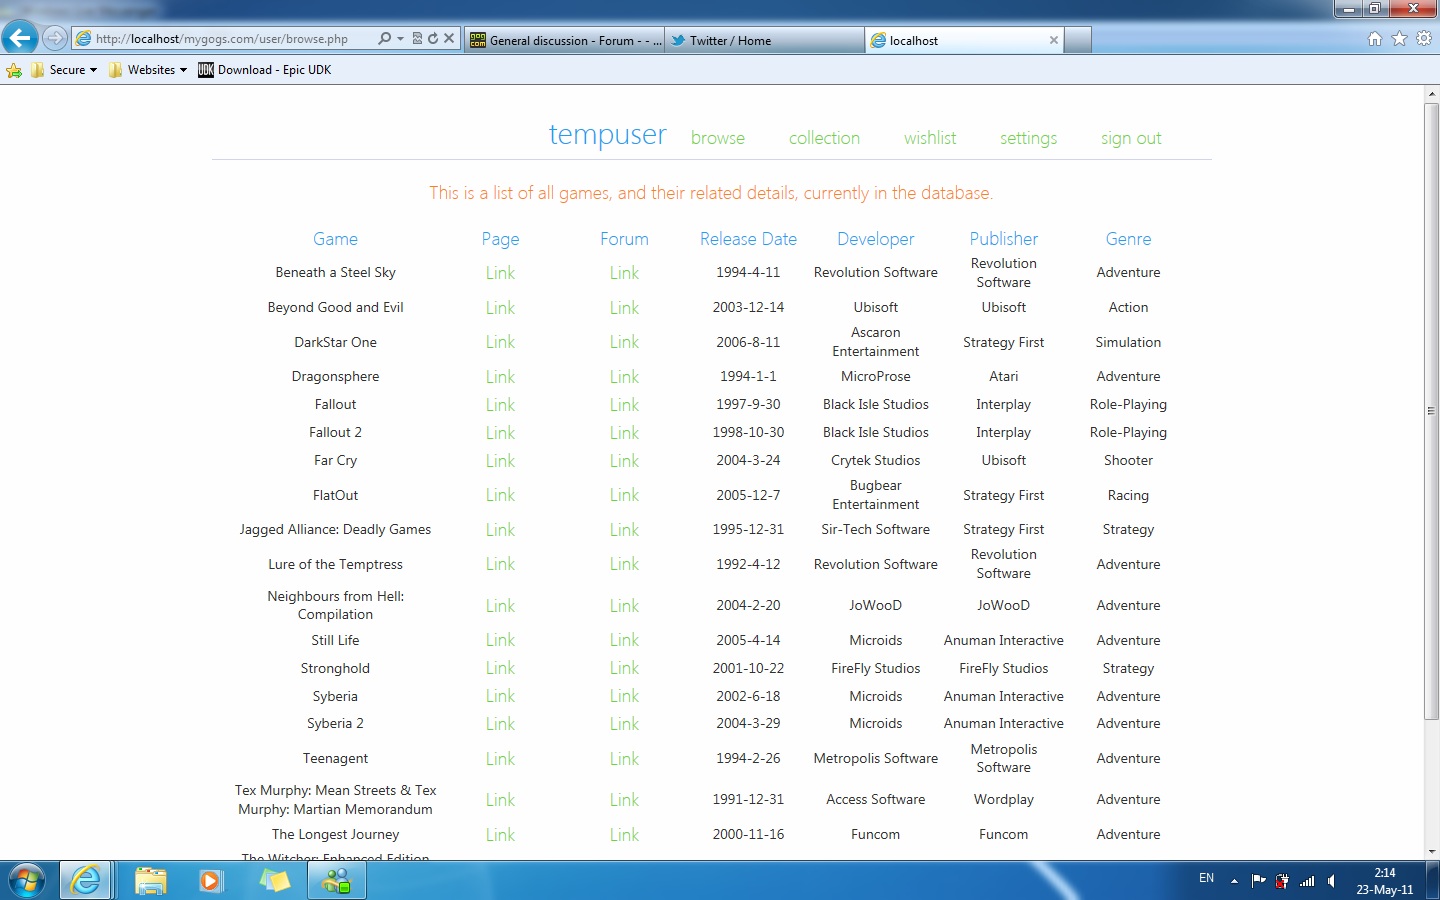The height and width of the screenshot is (900, 1440).
Task: Open Page link for Lure of the Temptress
Action: (x=500, y=564)
